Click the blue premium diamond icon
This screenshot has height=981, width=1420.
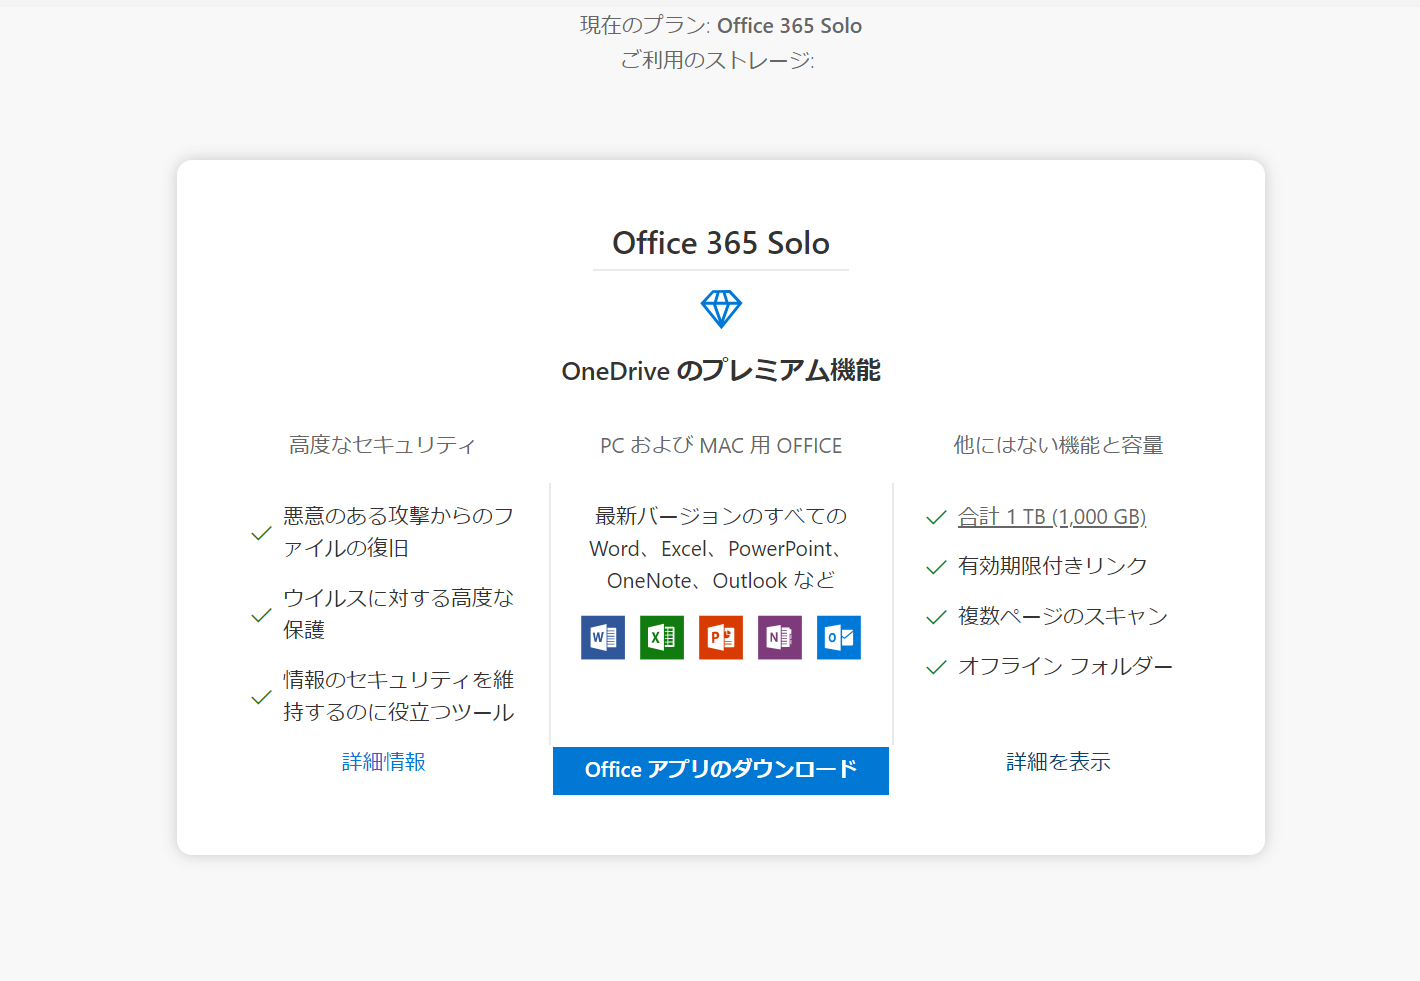coord(721,309)
